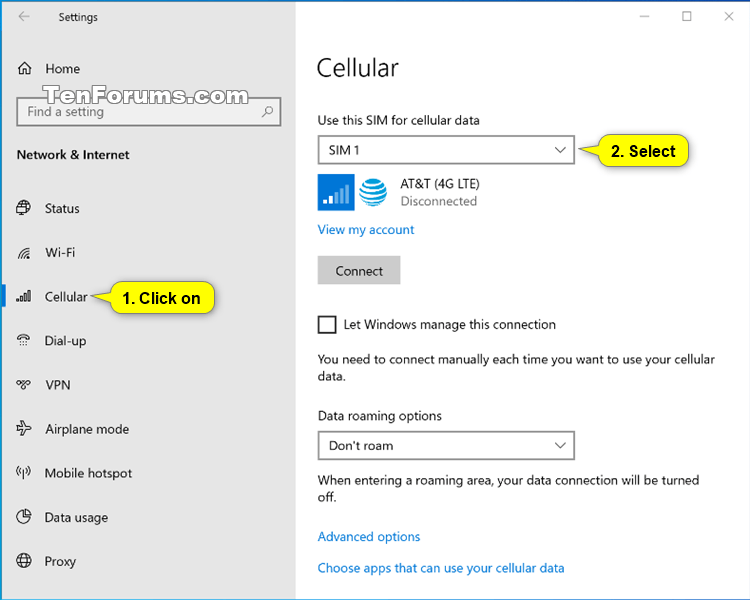
Task: Open Airplane mode via plane icon
Action: [23, 428]
